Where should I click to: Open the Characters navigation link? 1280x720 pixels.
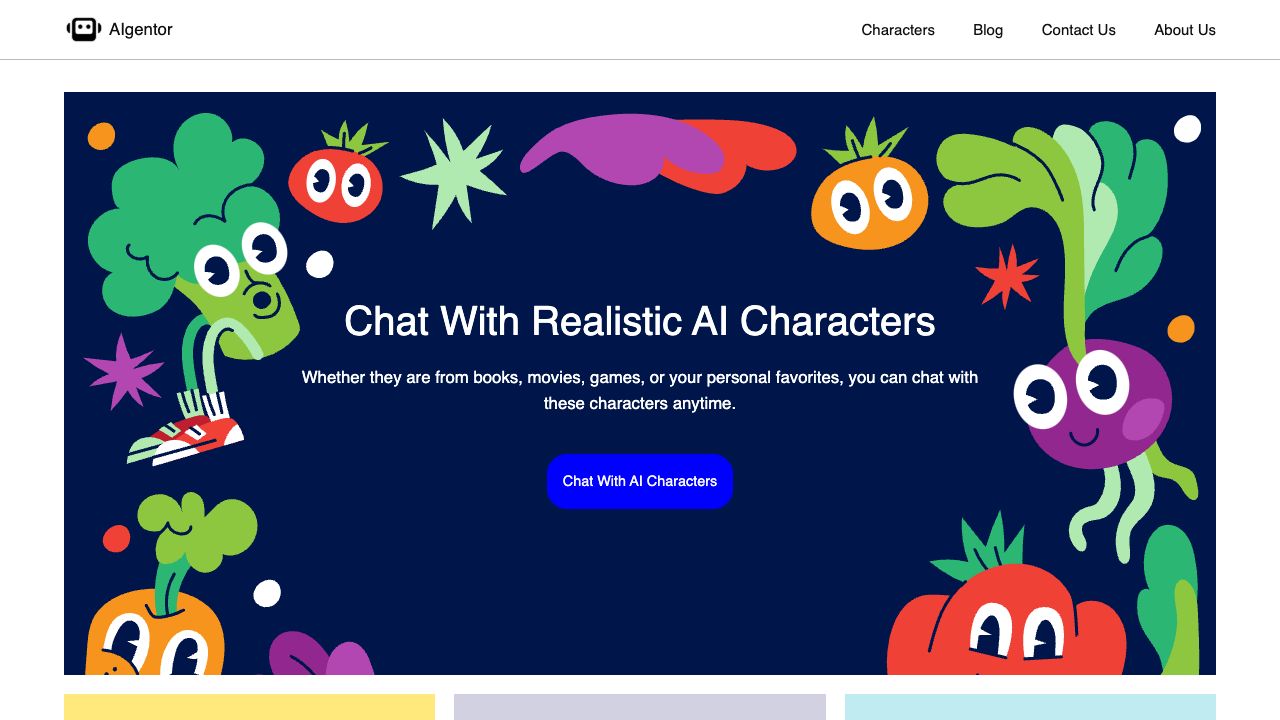[x=897, y=30]
